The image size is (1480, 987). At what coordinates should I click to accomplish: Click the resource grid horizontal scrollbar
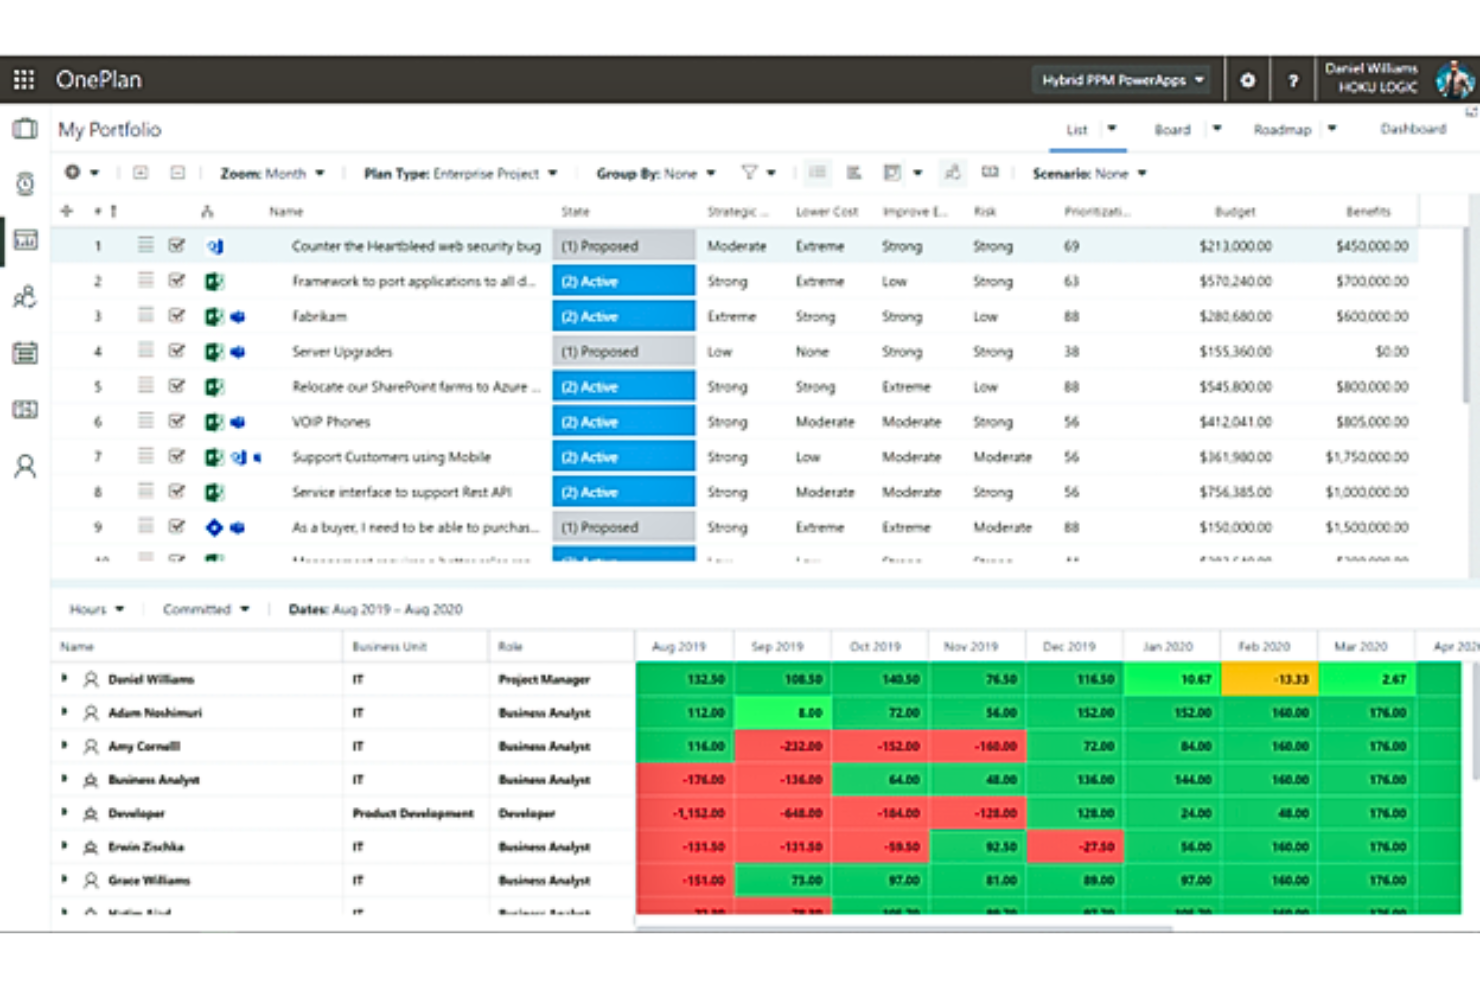coord(905,929)
